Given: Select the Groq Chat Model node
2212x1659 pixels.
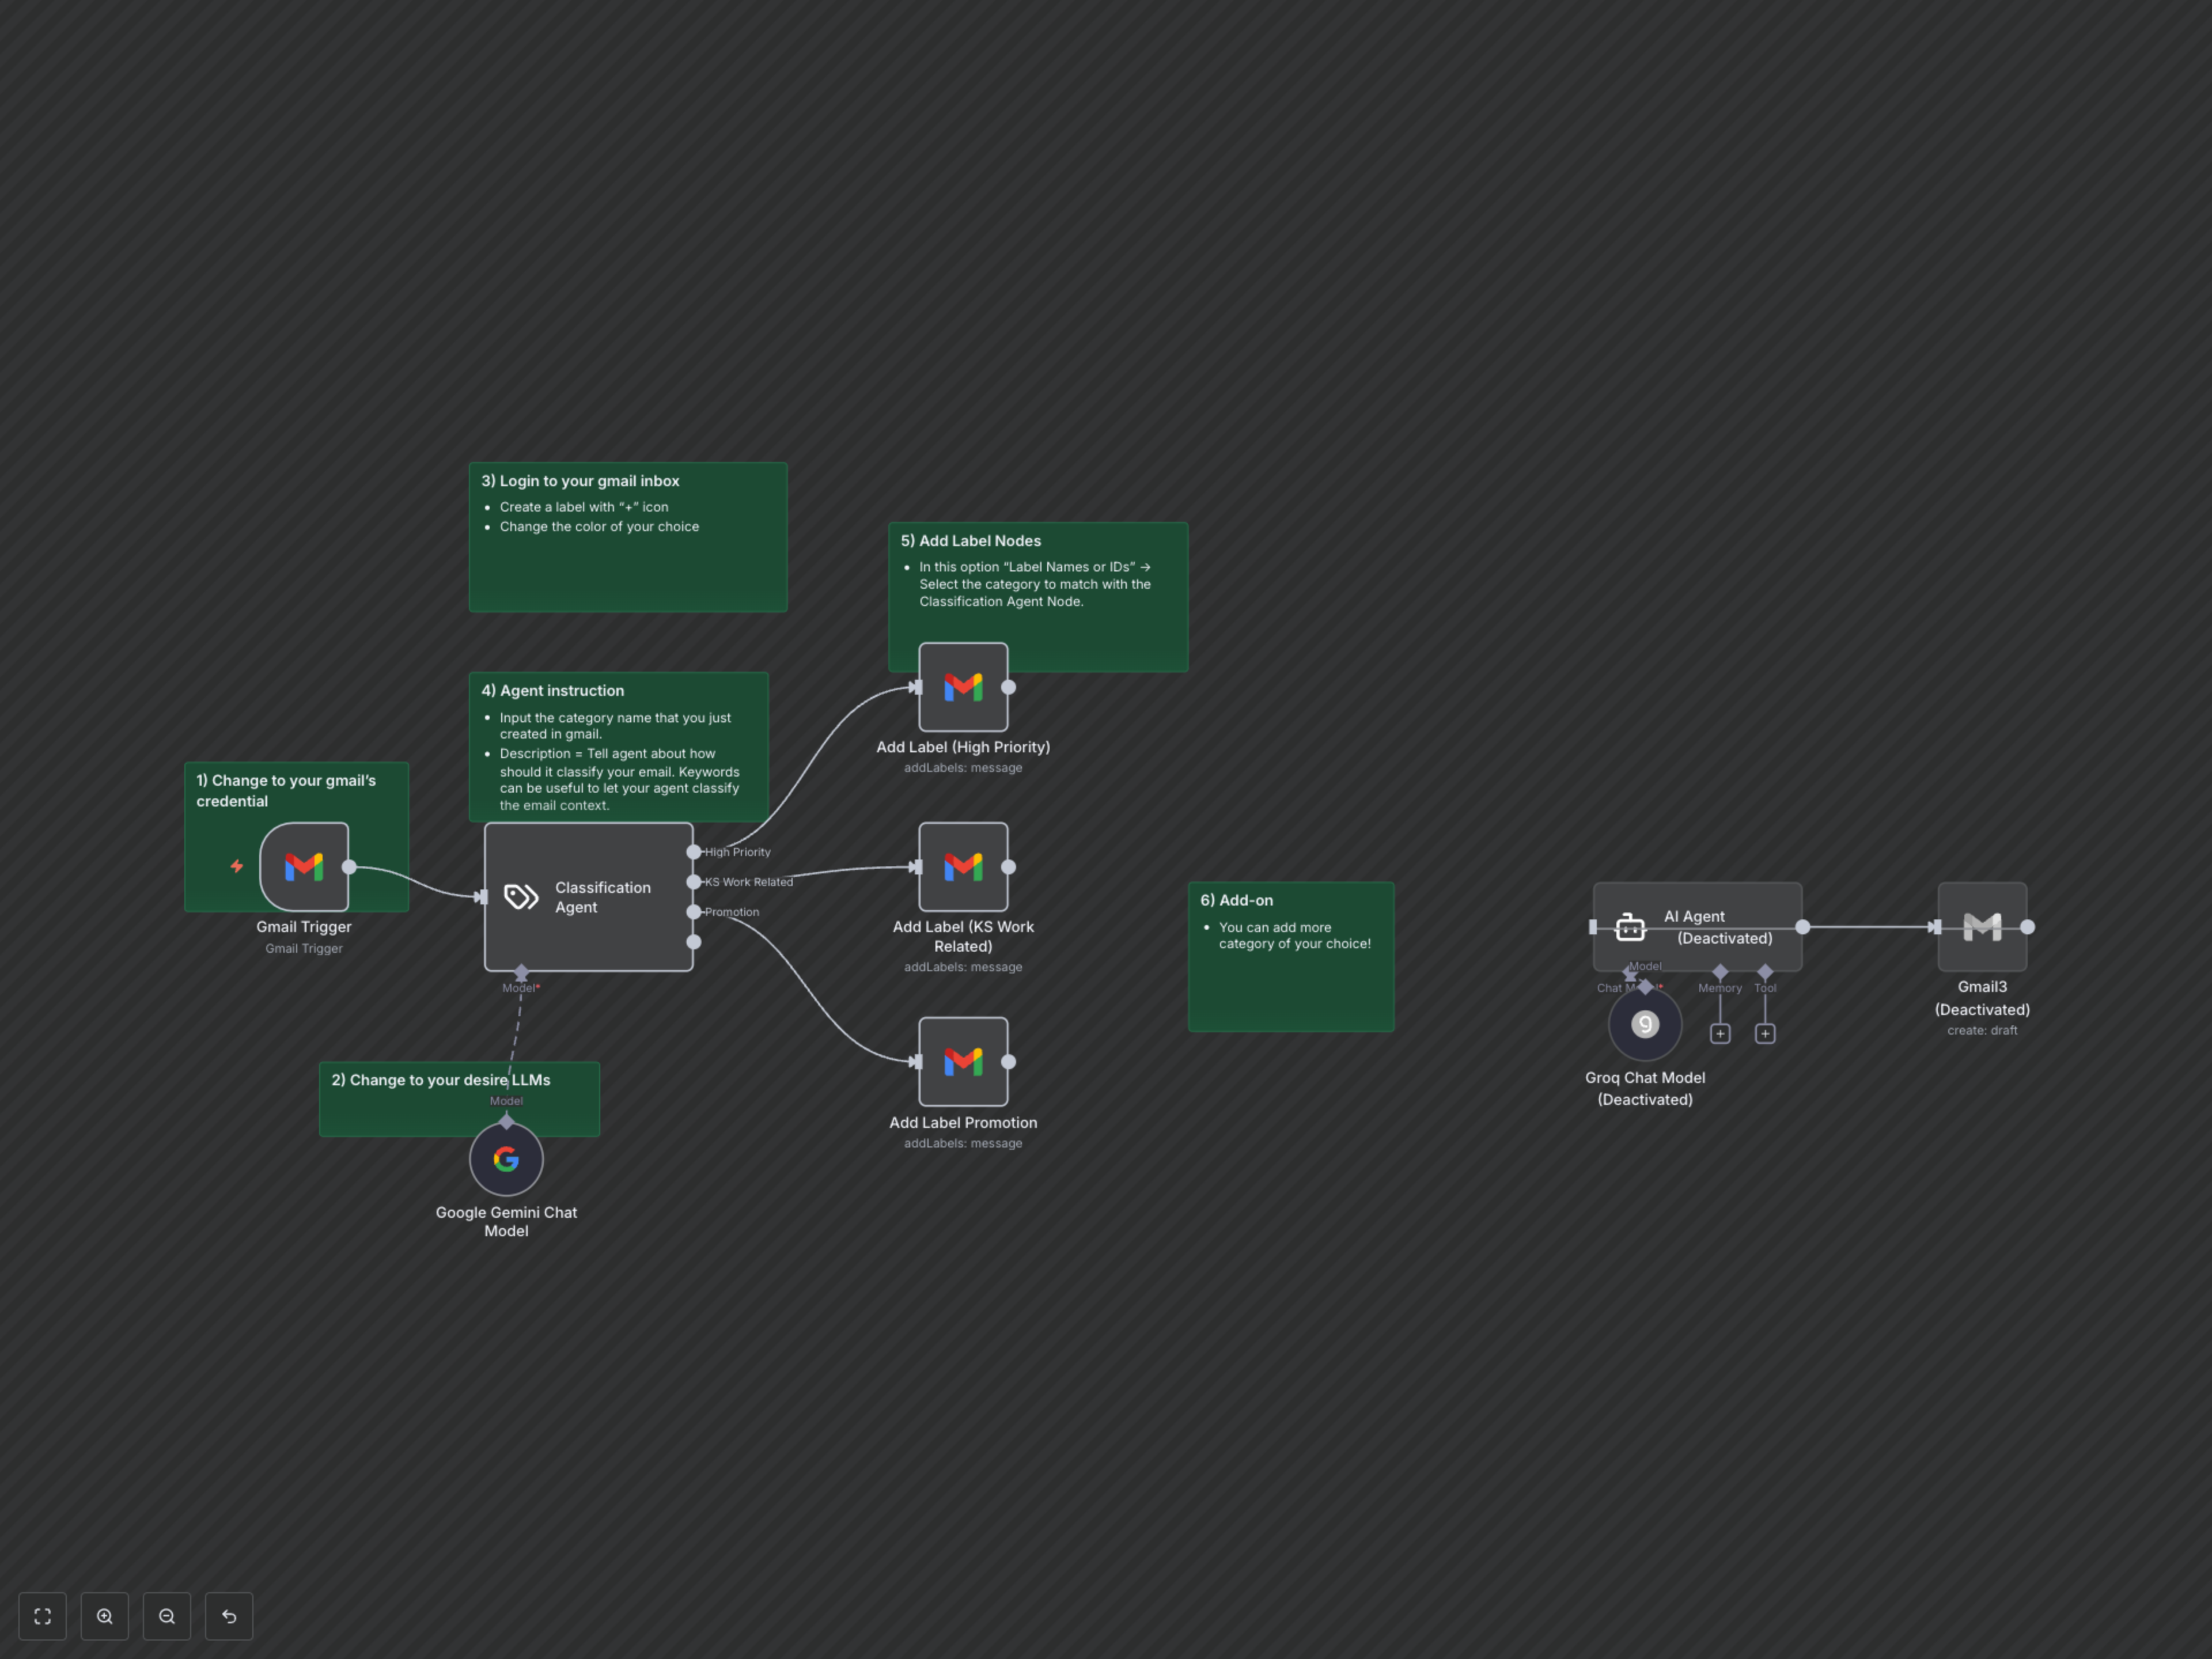Looking at the screenshot, I should [x=1645, y=1024].
